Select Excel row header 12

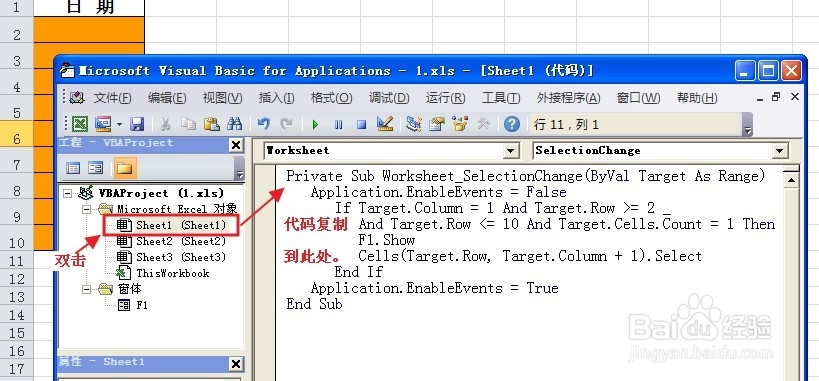tap(17, 279)
